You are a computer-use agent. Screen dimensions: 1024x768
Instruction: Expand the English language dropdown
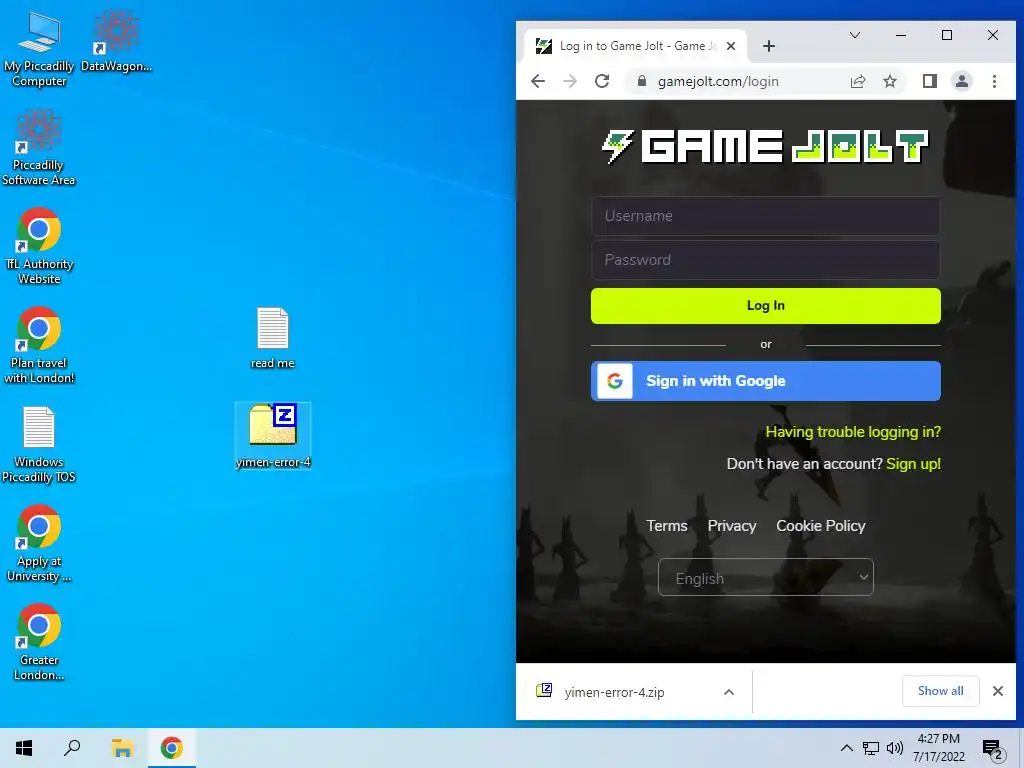click(765, 577)
